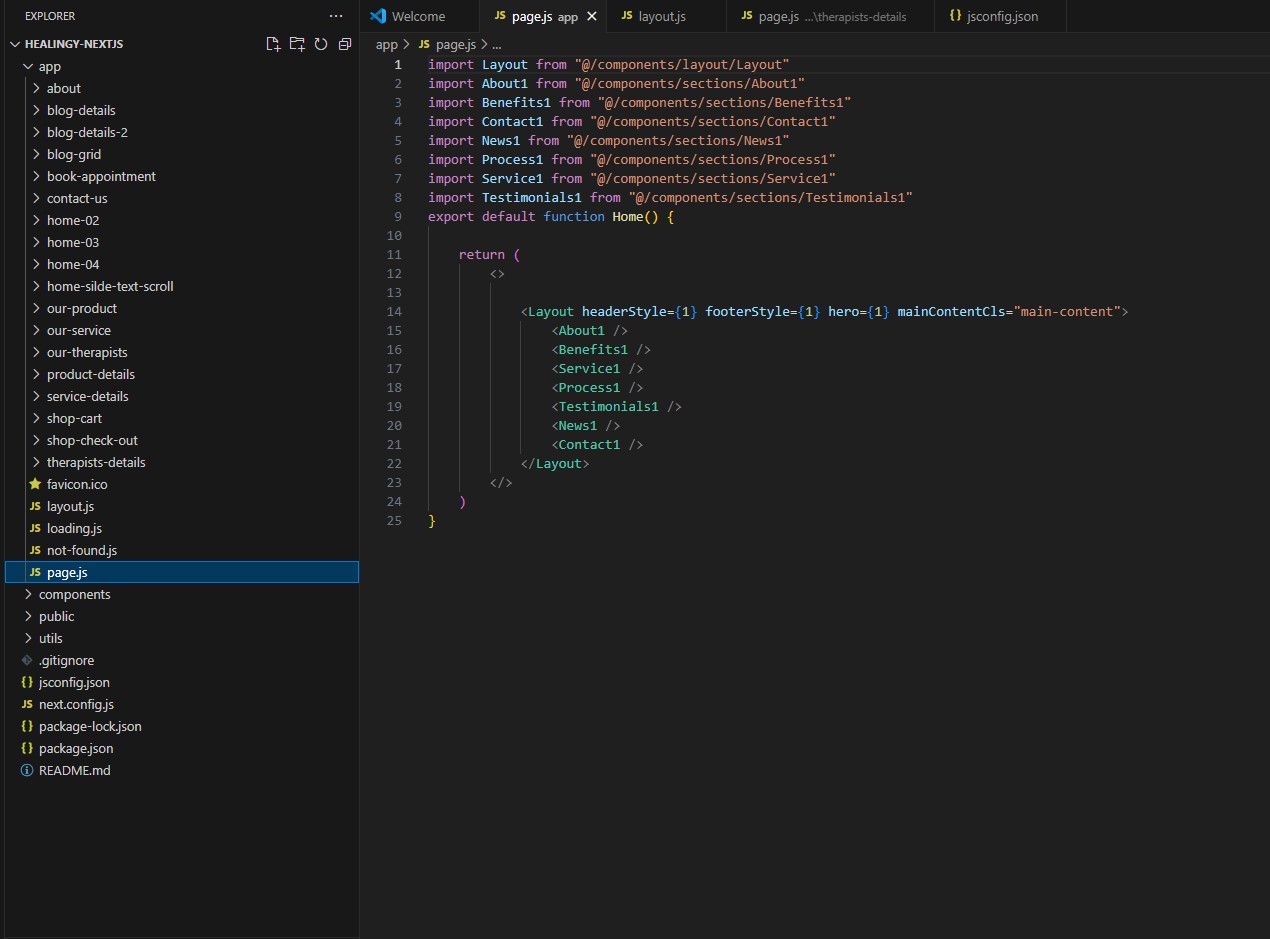Click the ellipsis at the breadcrumb end
Viewport: 1270px width, 939px height.
(x=497, y=45)
